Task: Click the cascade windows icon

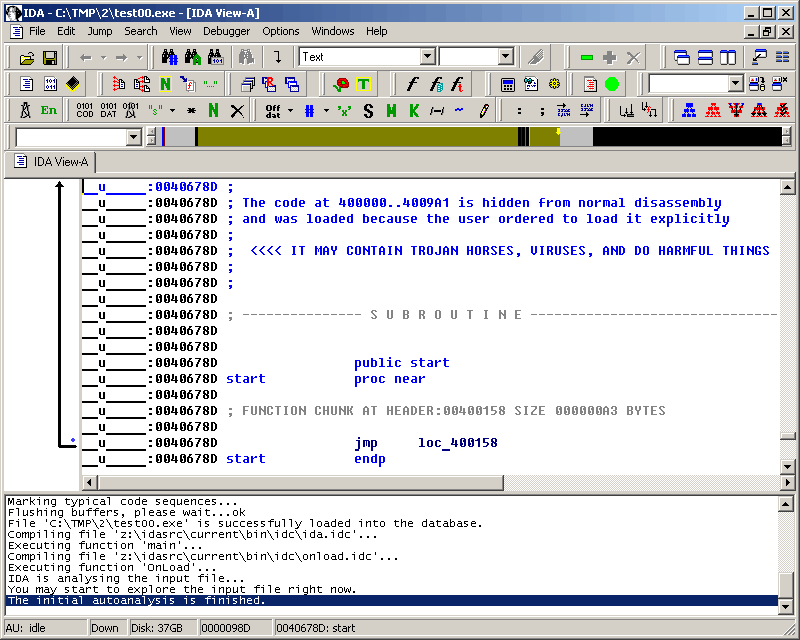Action: pyautogui.click(x=682, y=58)
